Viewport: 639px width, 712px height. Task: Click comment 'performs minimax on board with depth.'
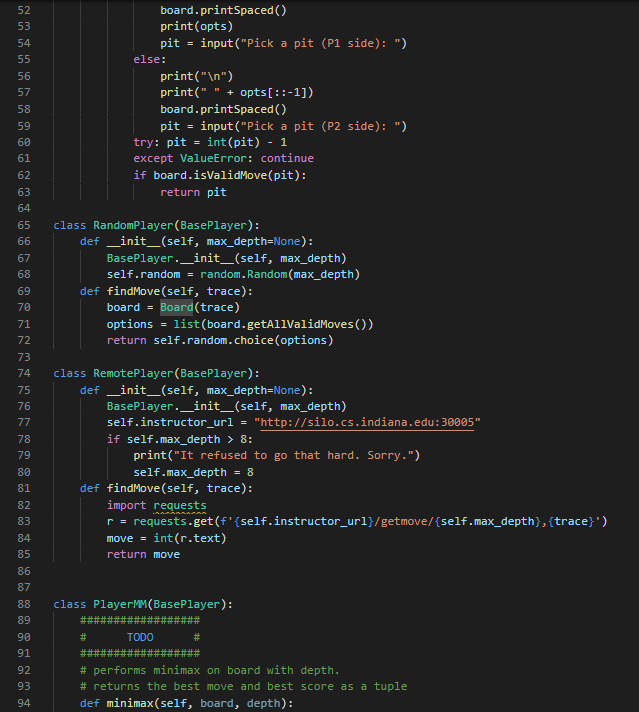[217, 670]
